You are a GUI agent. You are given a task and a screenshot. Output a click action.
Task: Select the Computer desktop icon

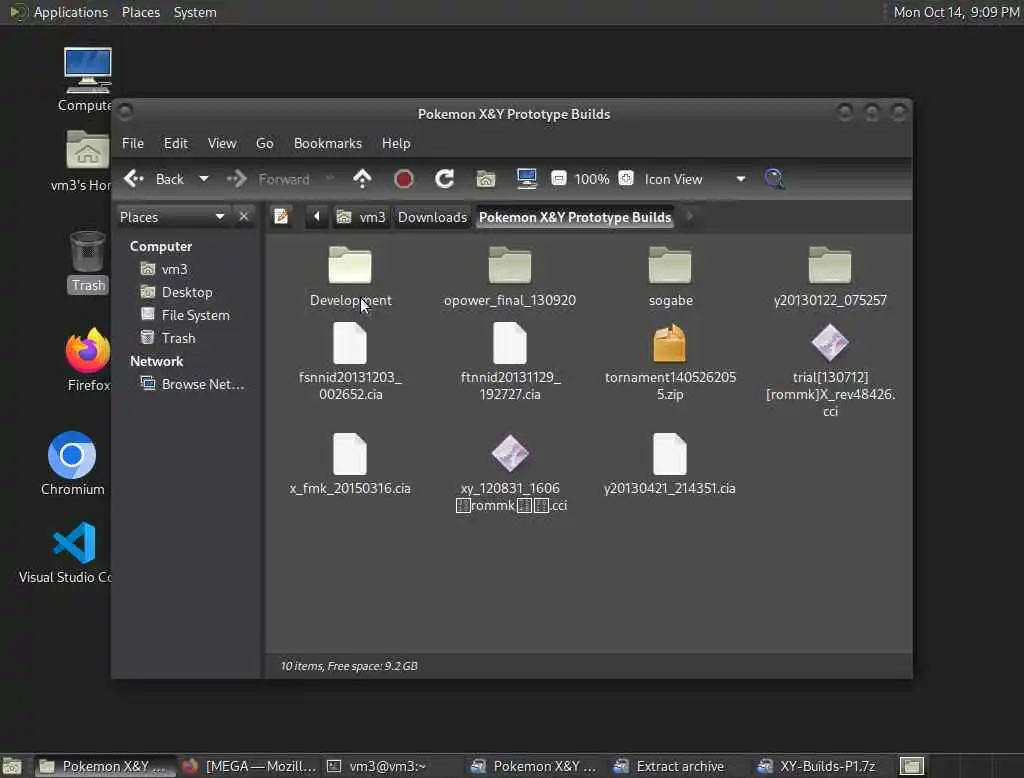[x=87, y=79]
